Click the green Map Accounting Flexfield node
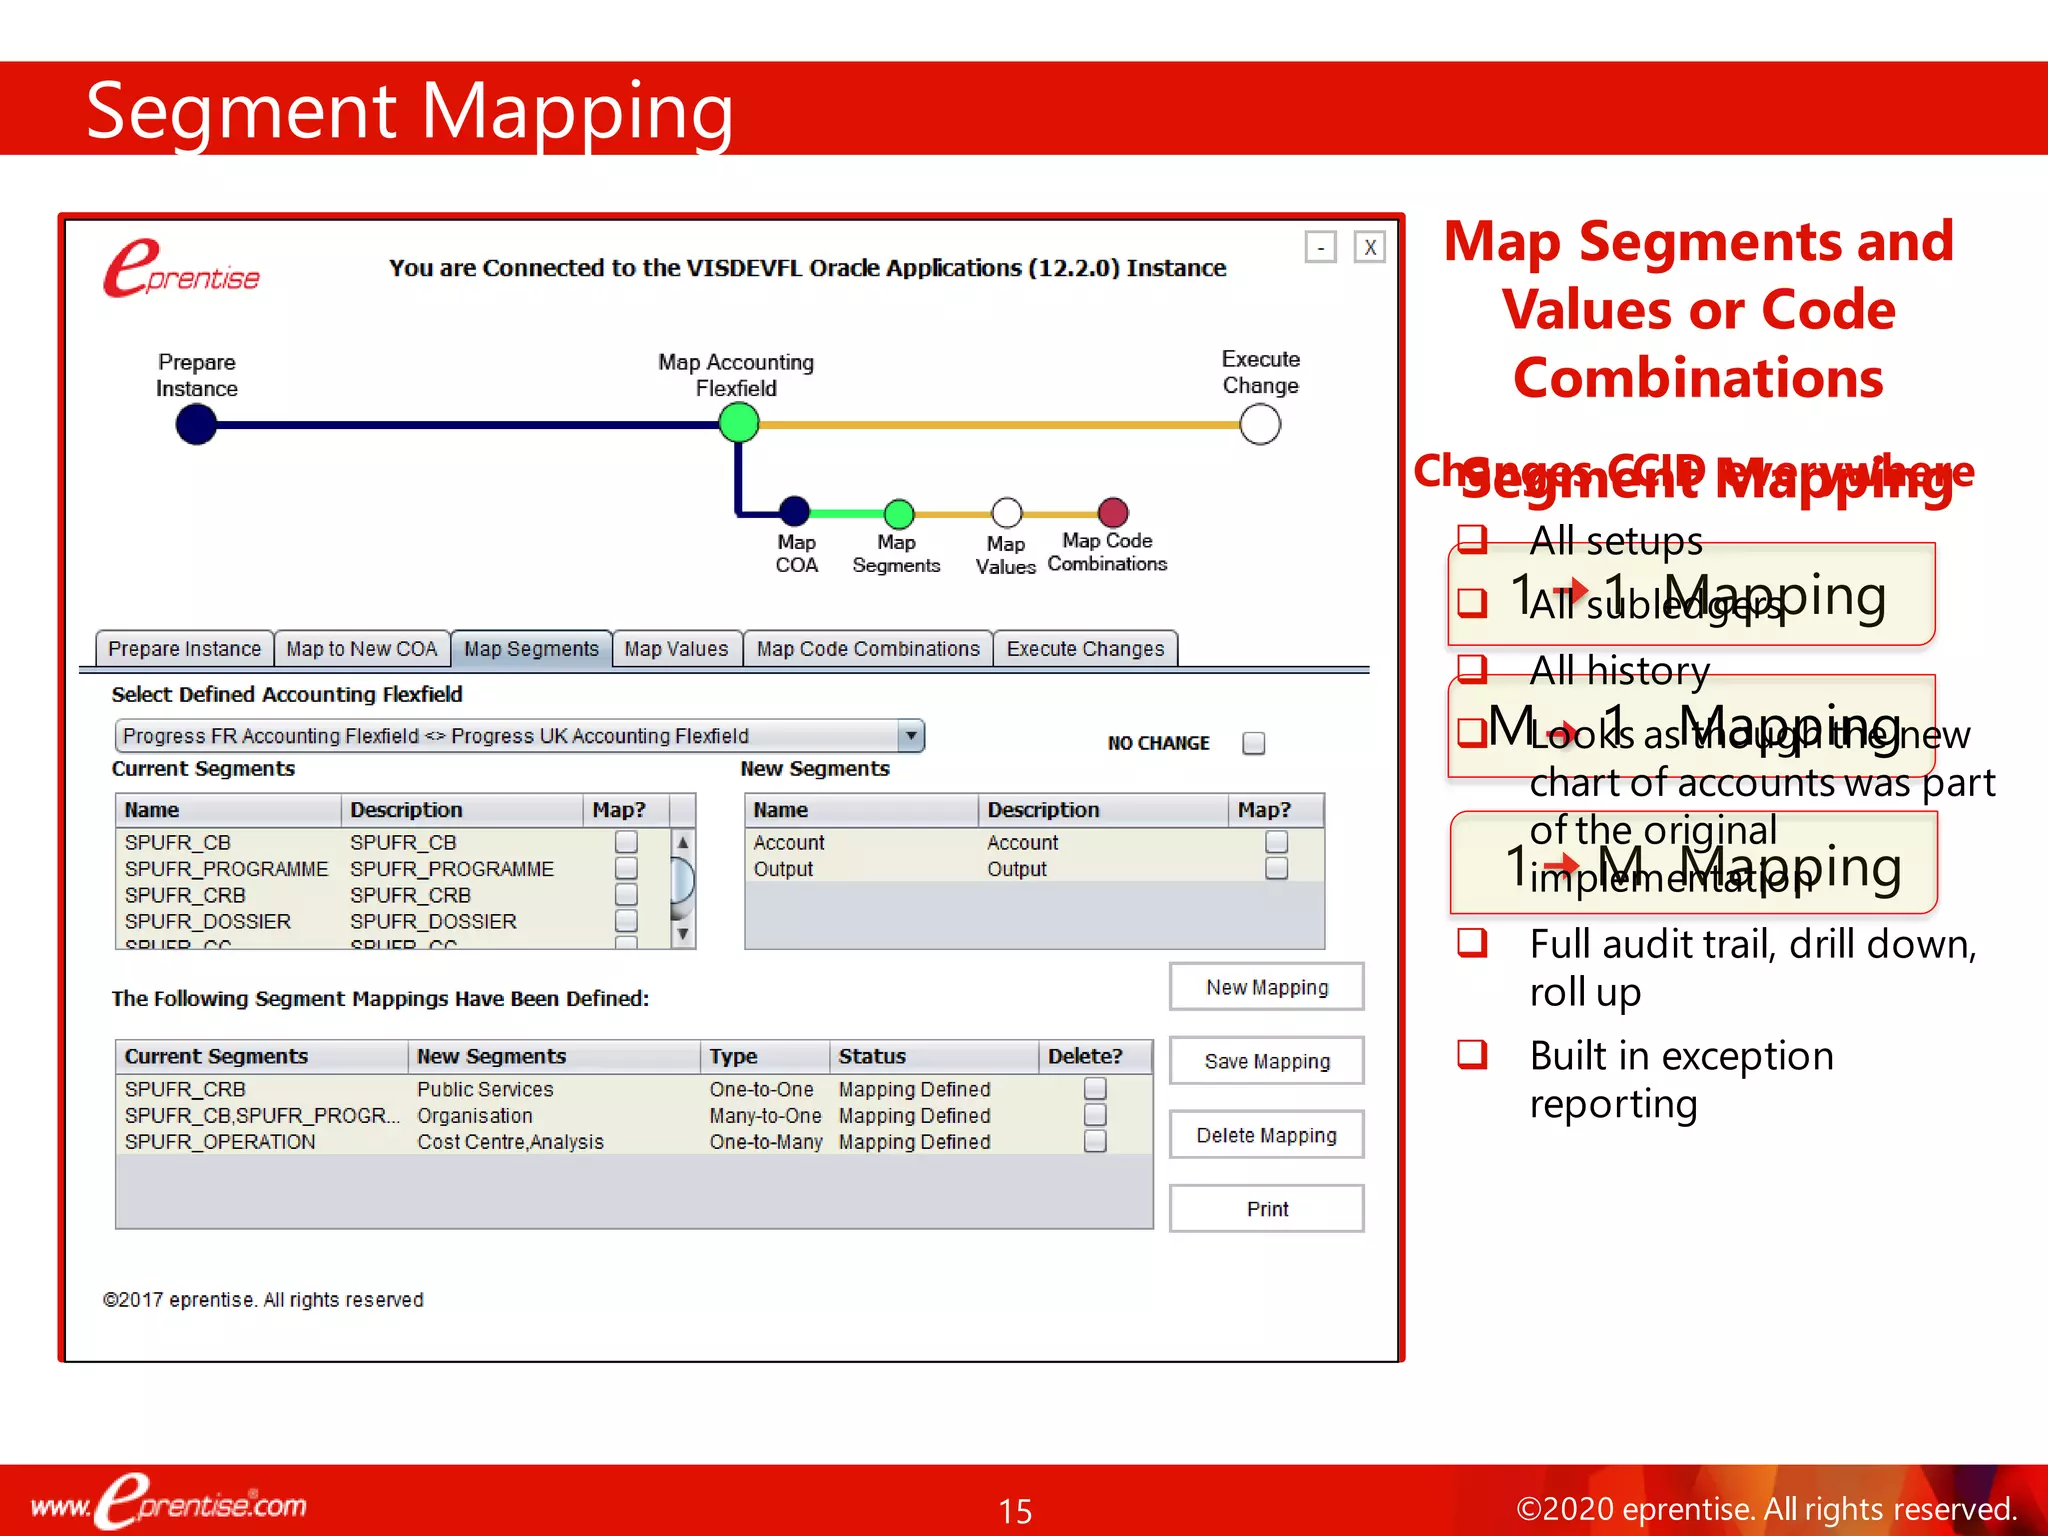Viewport: 2048px width, 1536px height. (x=739, y=423)
